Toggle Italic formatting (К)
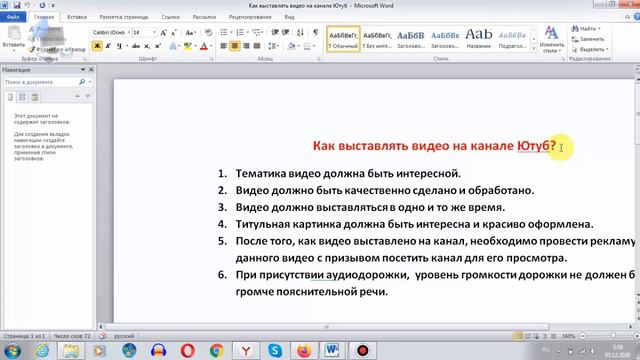 (x=108, y=46)
